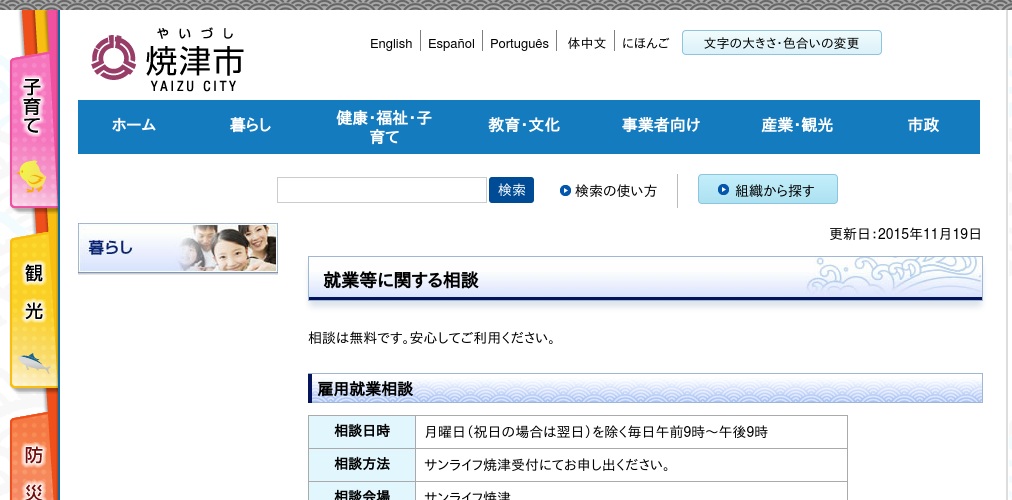Click in the site search text field
This screenshot has width=1012, height=500.
pyautogui.click(x=381, y=190)
